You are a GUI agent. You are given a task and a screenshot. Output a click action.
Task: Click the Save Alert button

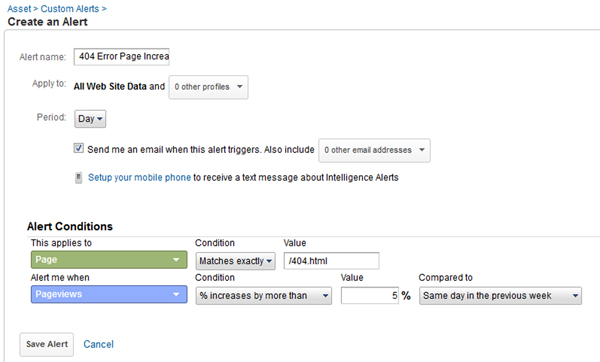[47, 344]
